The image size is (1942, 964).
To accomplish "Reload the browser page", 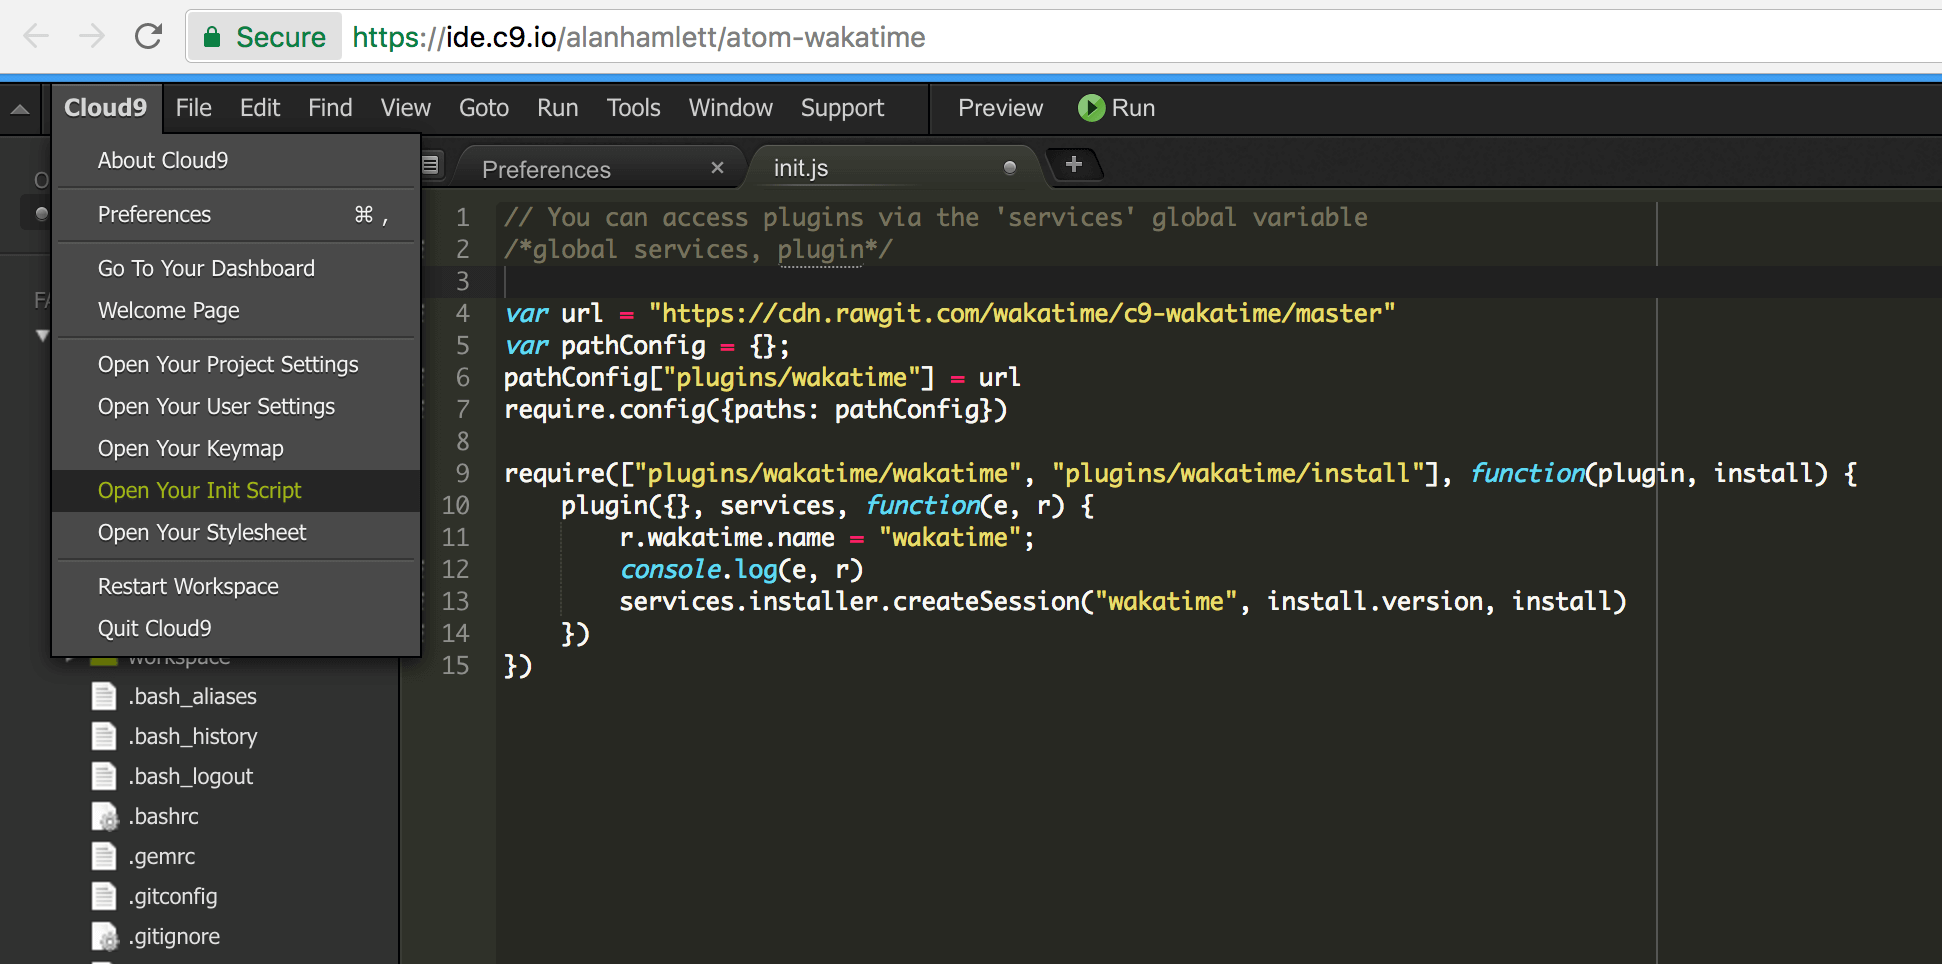I will (148, 37).
